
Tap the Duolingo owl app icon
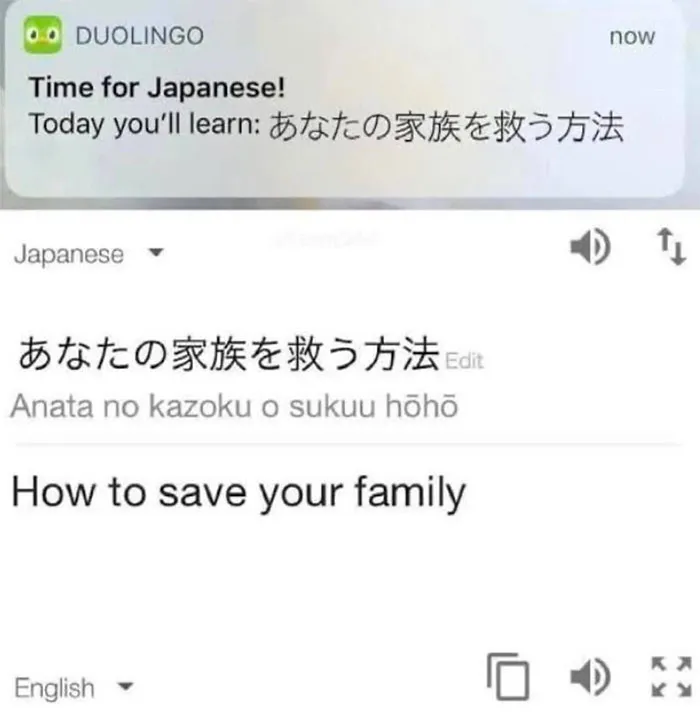[43, 35]
